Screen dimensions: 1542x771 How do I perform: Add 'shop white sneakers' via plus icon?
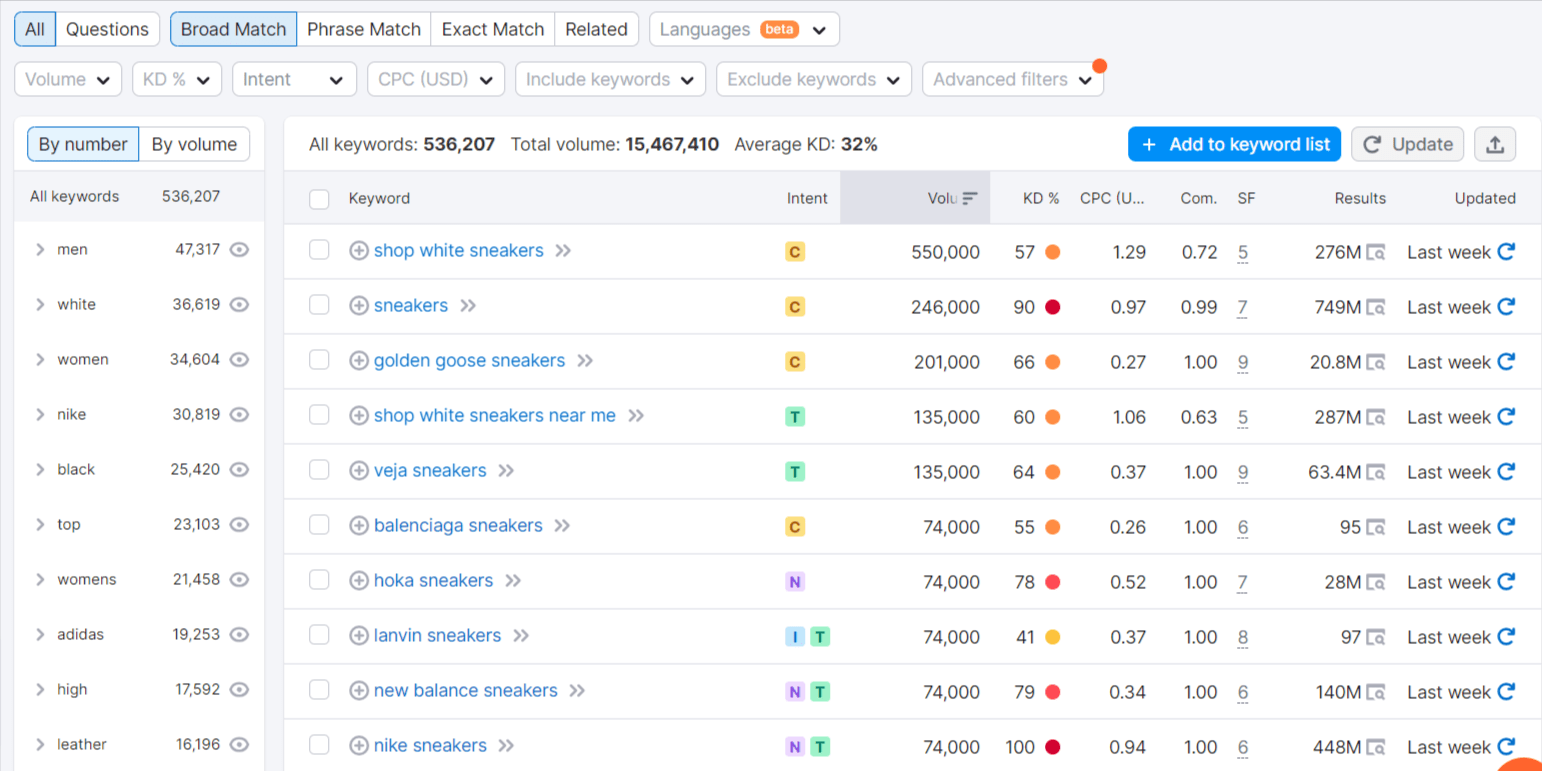358,251
